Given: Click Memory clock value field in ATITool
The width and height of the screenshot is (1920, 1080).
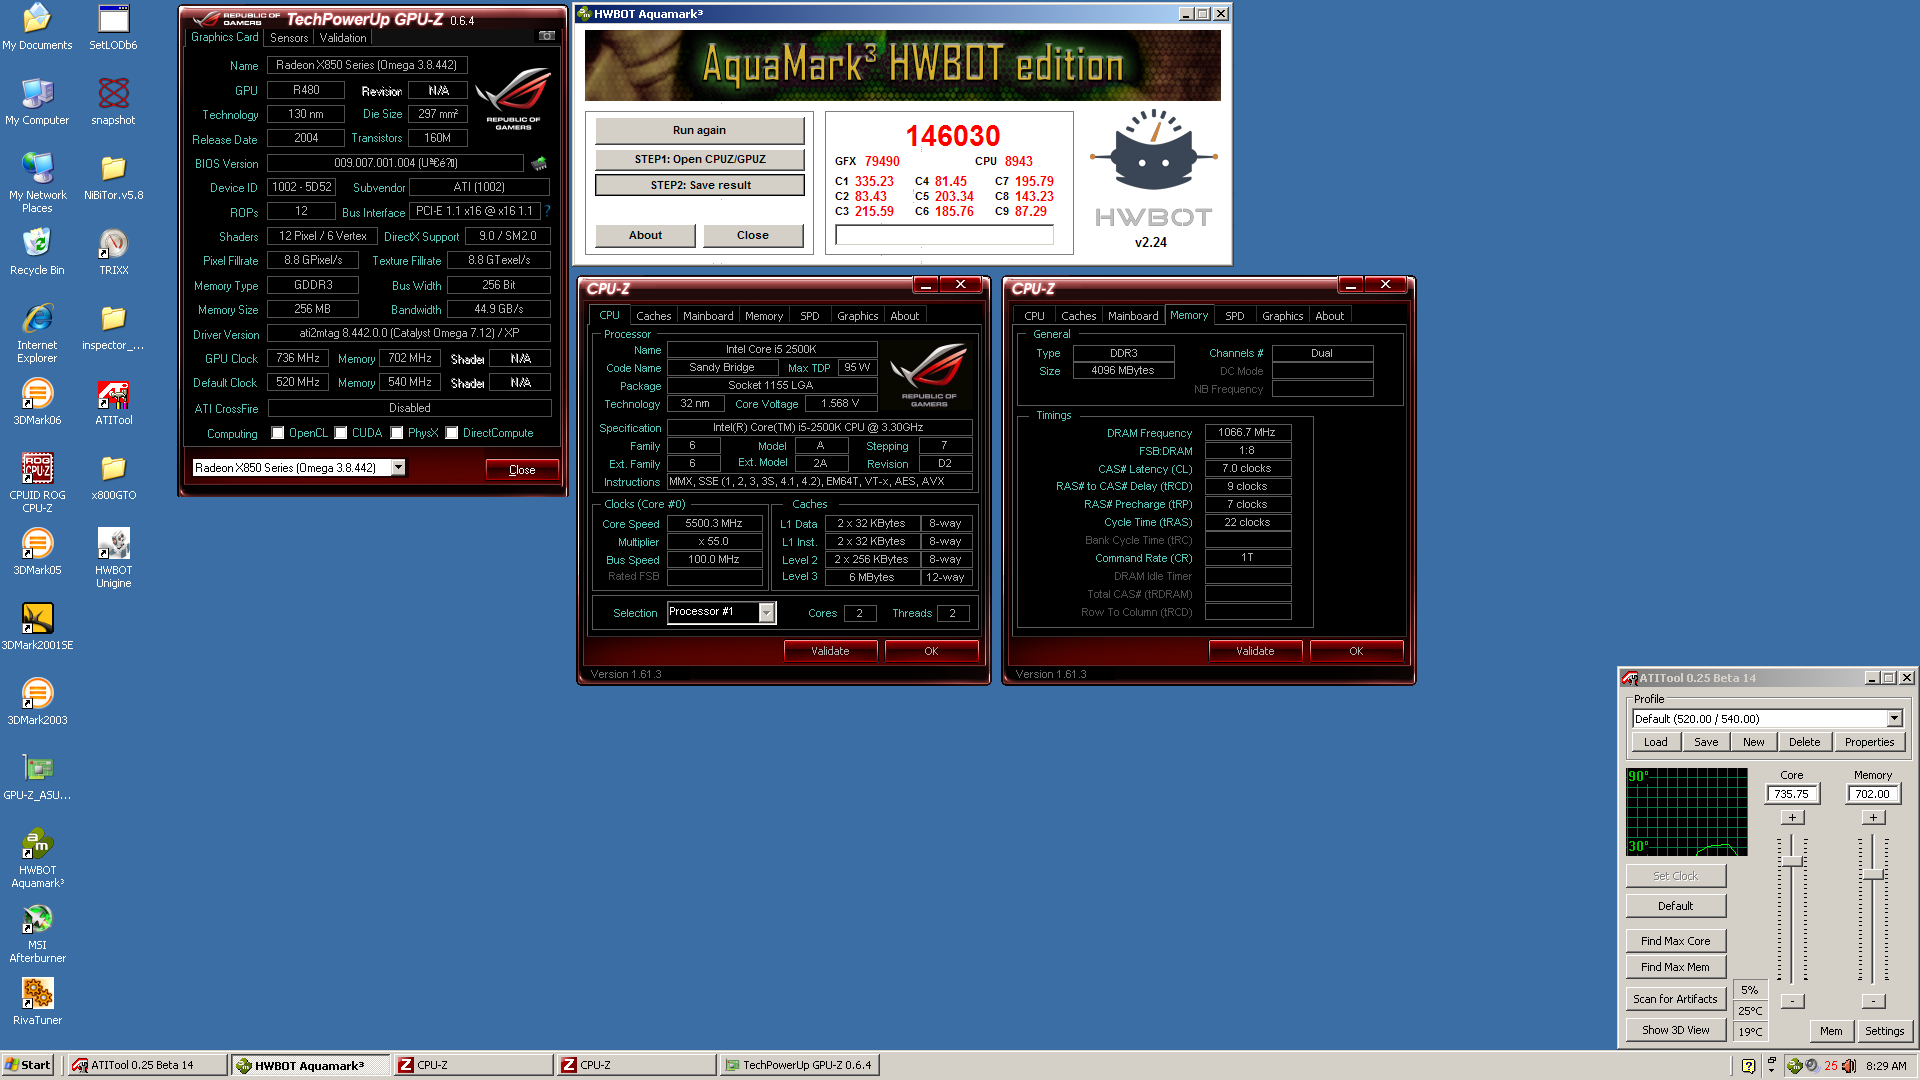Looking at the screenshot, I should click(1872, 794).
